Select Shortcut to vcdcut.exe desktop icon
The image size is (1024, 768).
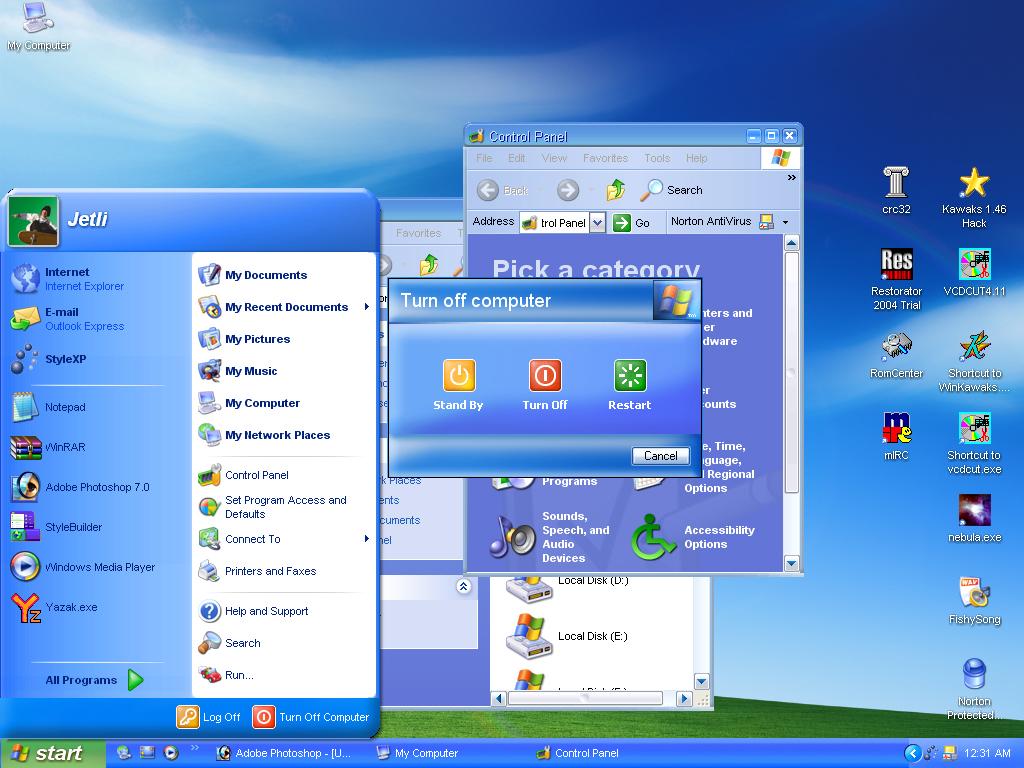(x=974, y=443)
